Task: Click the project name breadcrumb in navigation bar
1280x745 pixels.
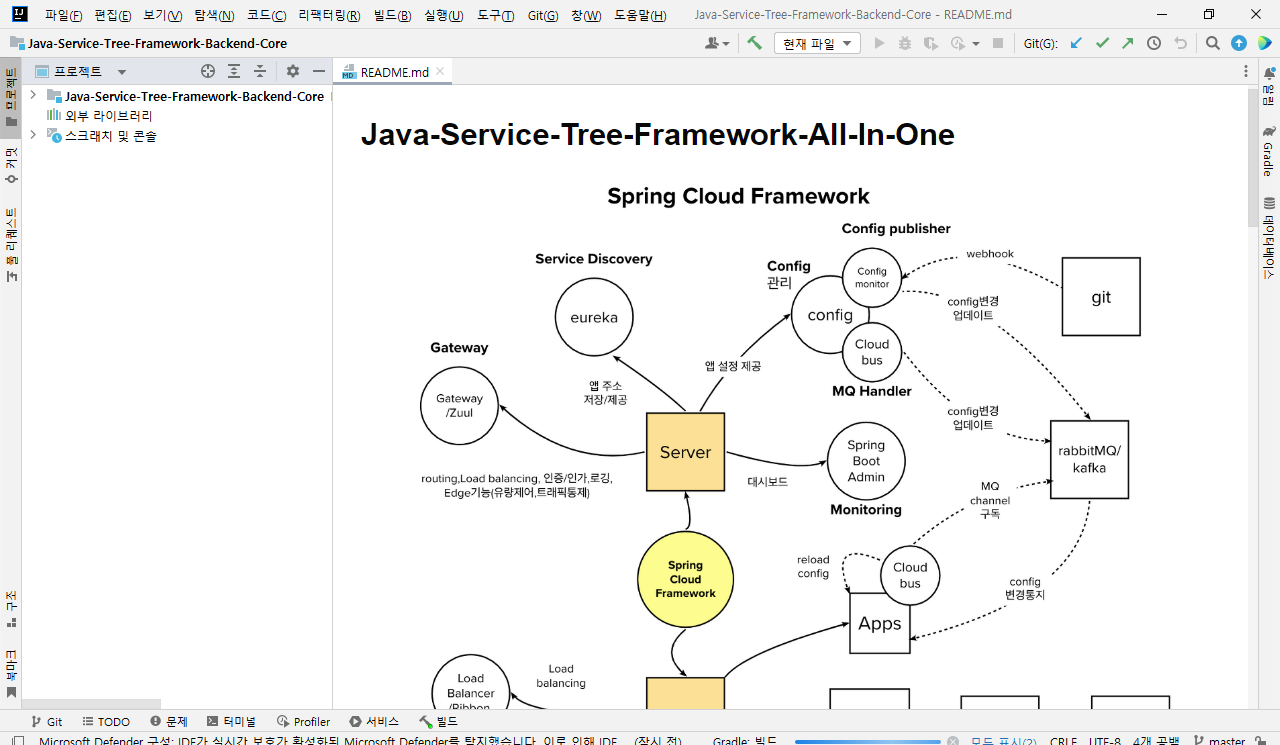Action: [157, 43]
